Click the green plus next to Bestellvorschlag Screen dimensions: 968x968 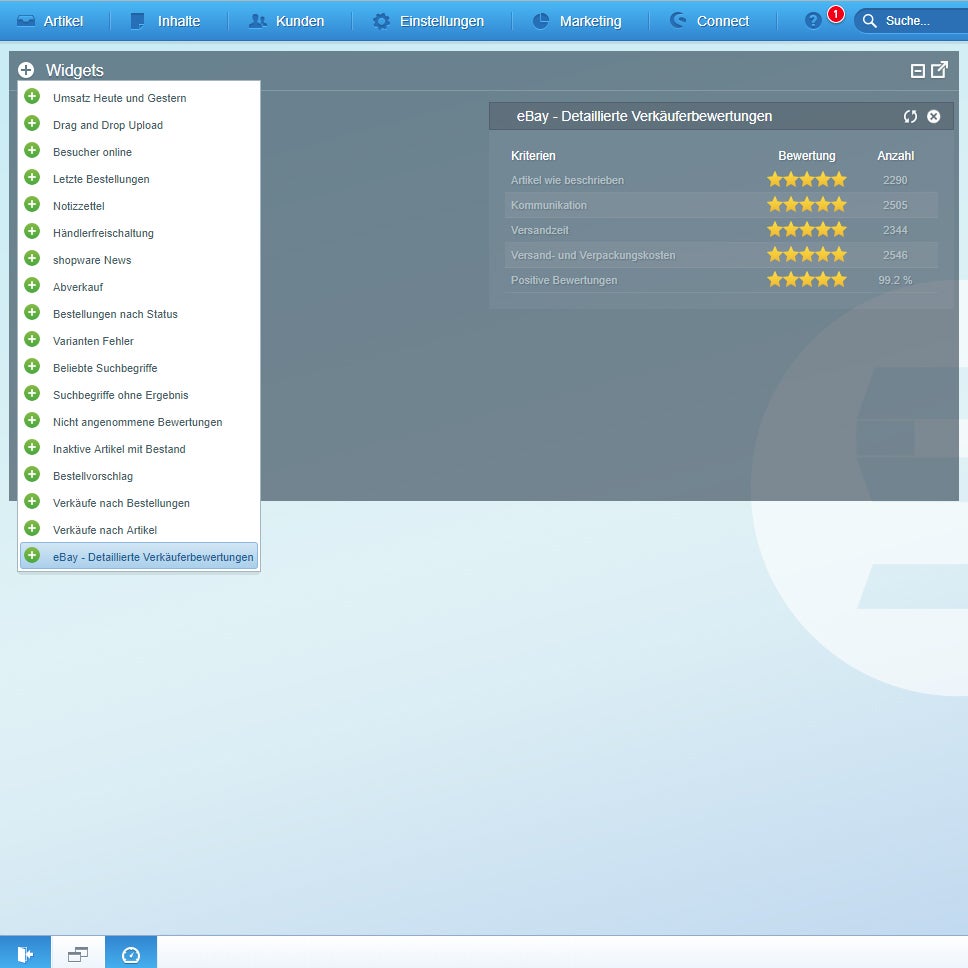[x=32, y=475]
